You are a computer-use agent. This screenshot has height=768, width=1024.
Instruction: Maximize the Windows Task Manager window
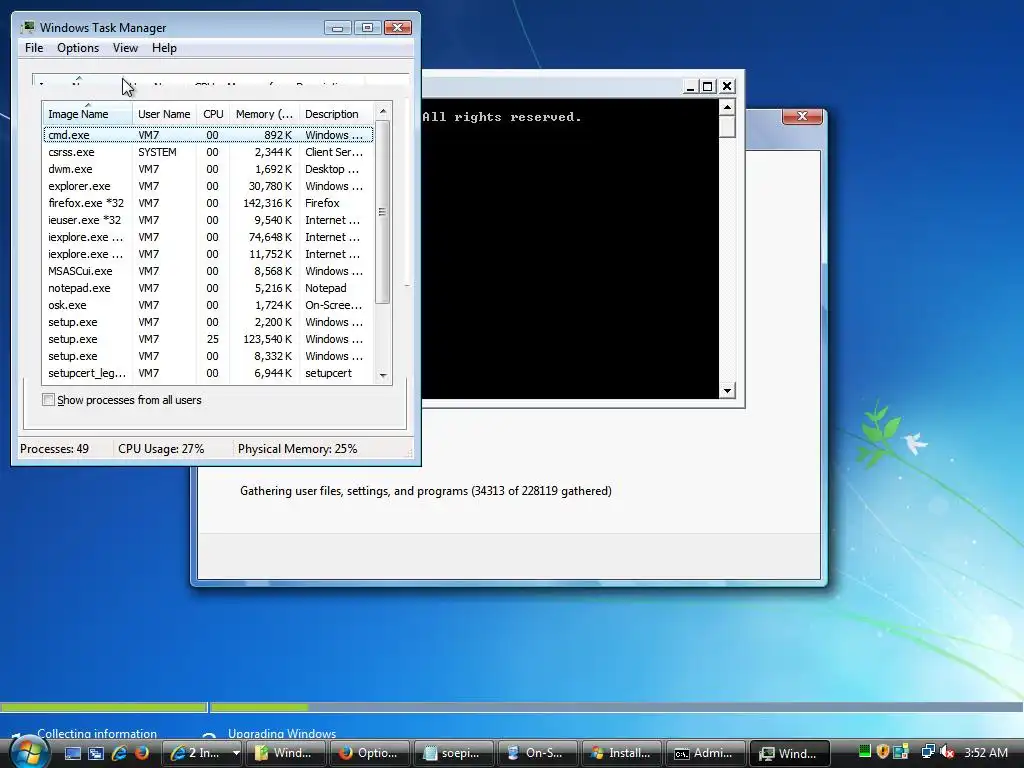(367, 27)
